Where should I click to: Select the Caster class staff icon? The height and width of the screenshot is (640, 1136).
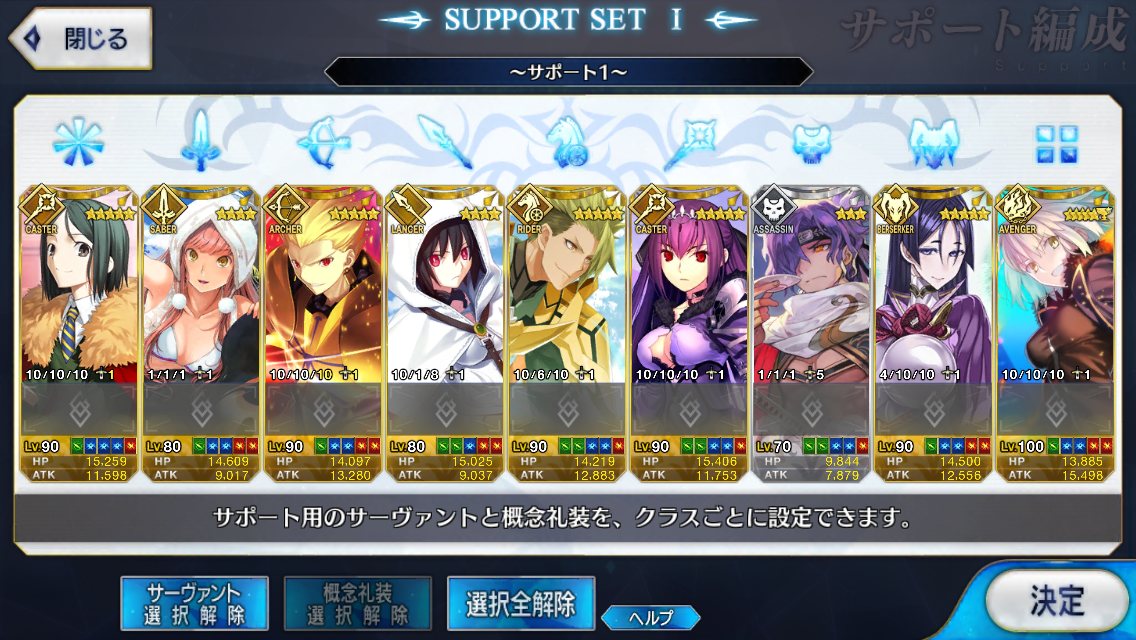pyautogui.click(x=690, y=142)
